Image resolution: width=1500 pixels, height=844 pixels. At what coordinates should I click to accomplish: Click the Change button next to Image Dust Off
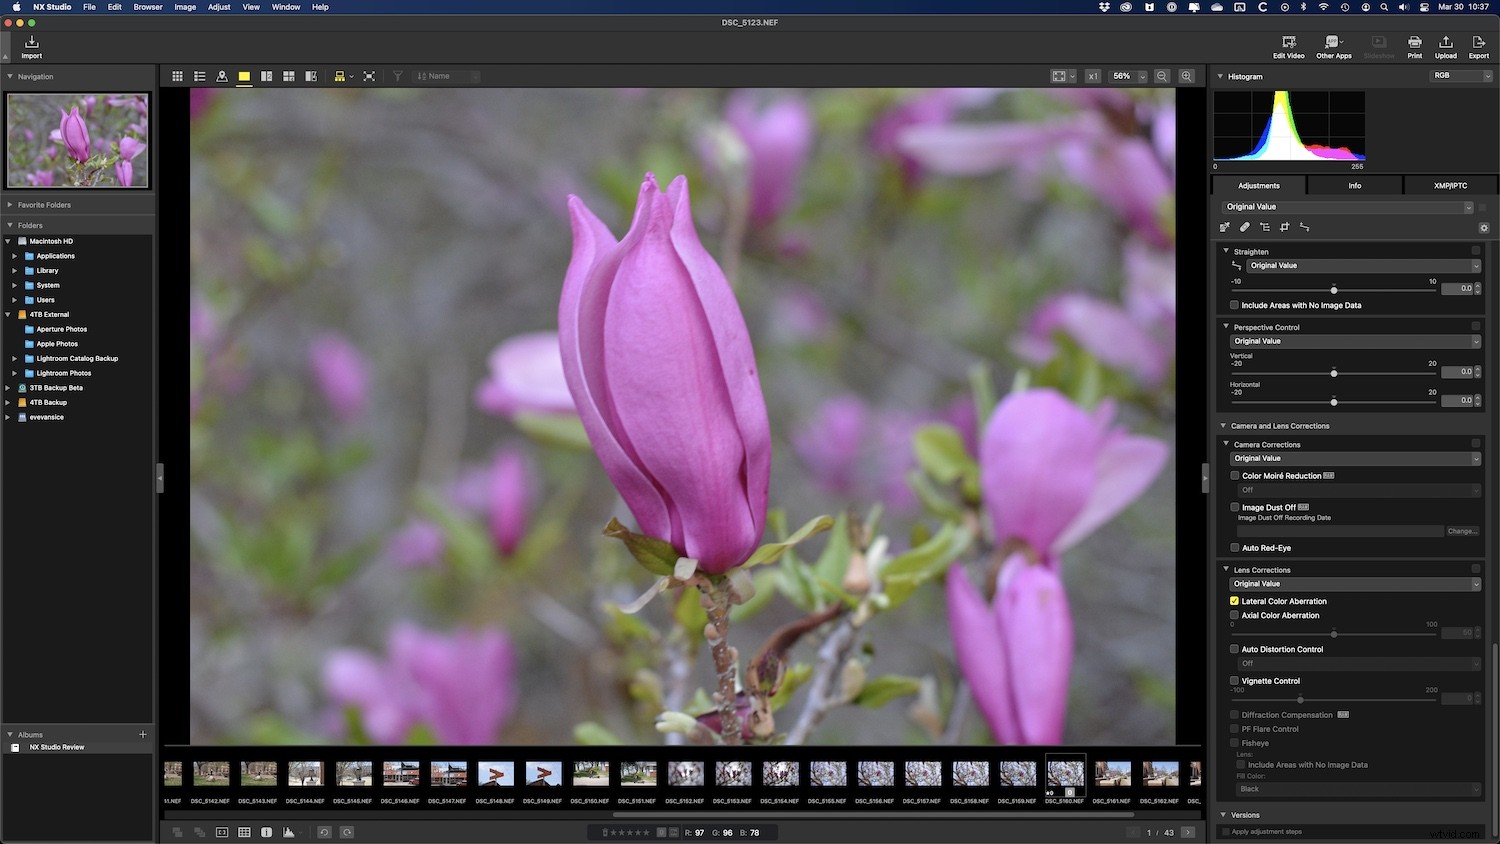[1462, 531]
